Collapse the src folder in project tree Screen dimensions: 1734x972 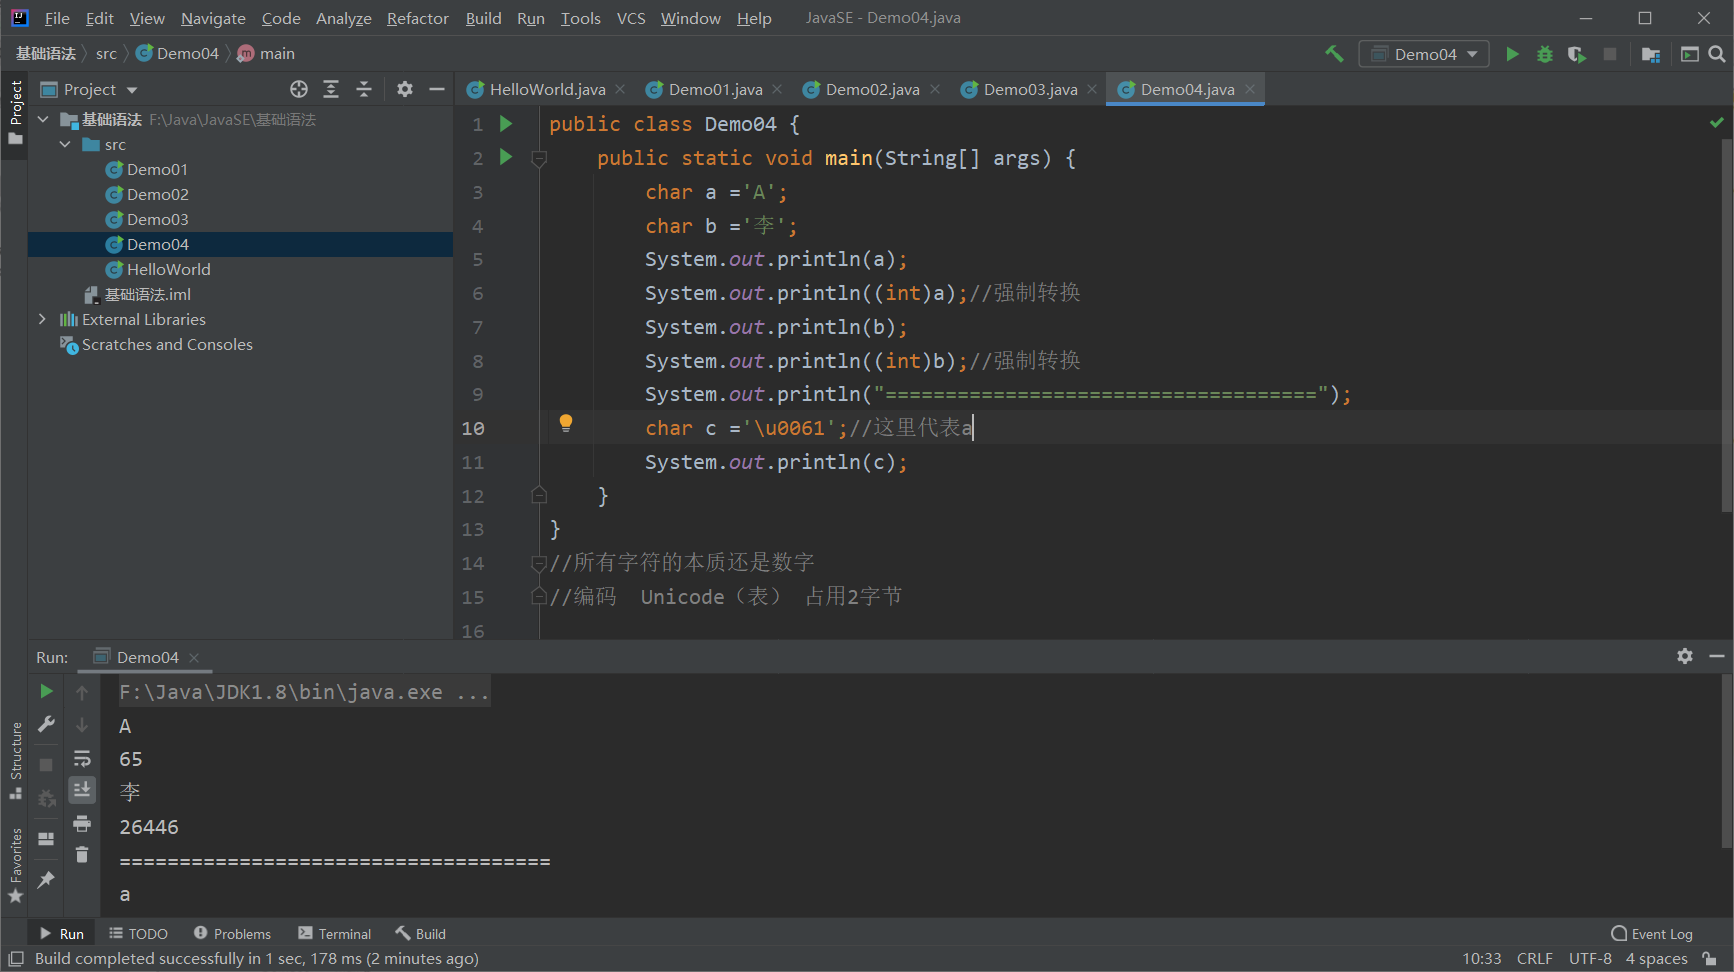65,145
